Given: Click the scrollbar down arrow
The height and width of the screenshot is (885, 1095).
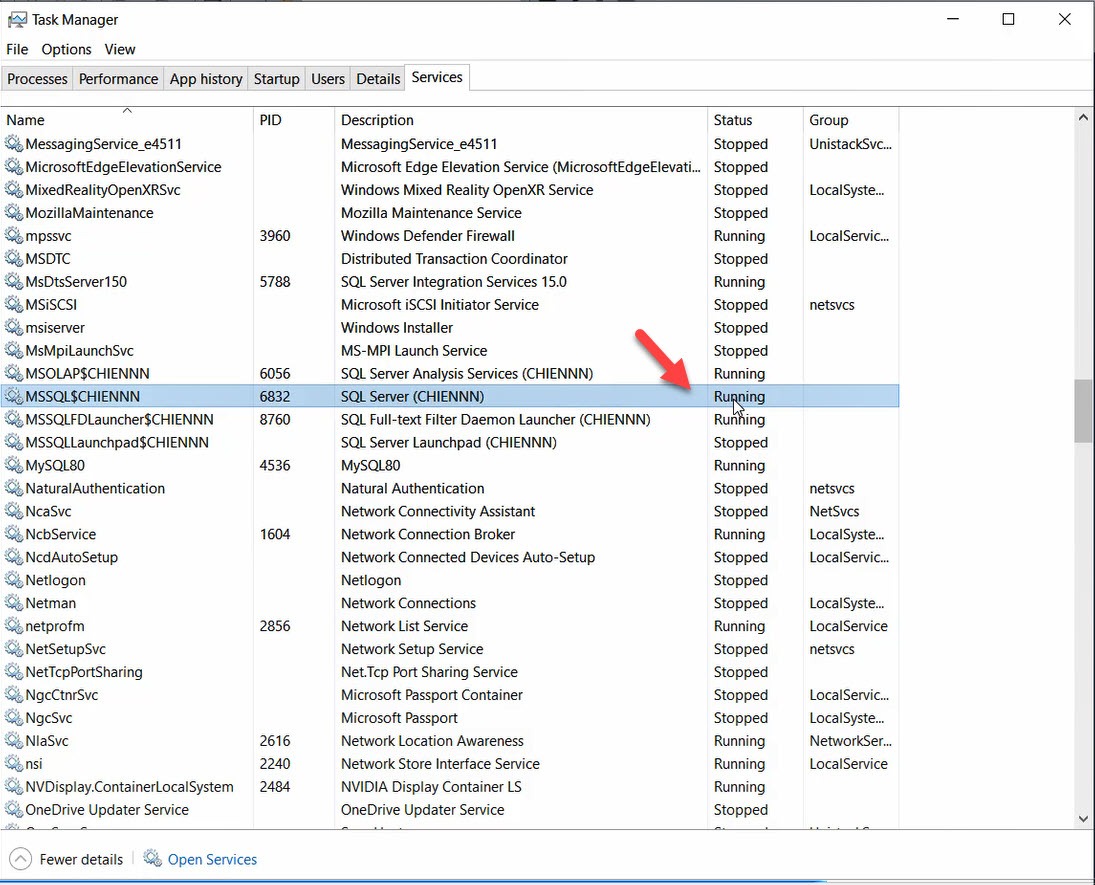Looking at the screenshot, I should tap(1083, 819).
